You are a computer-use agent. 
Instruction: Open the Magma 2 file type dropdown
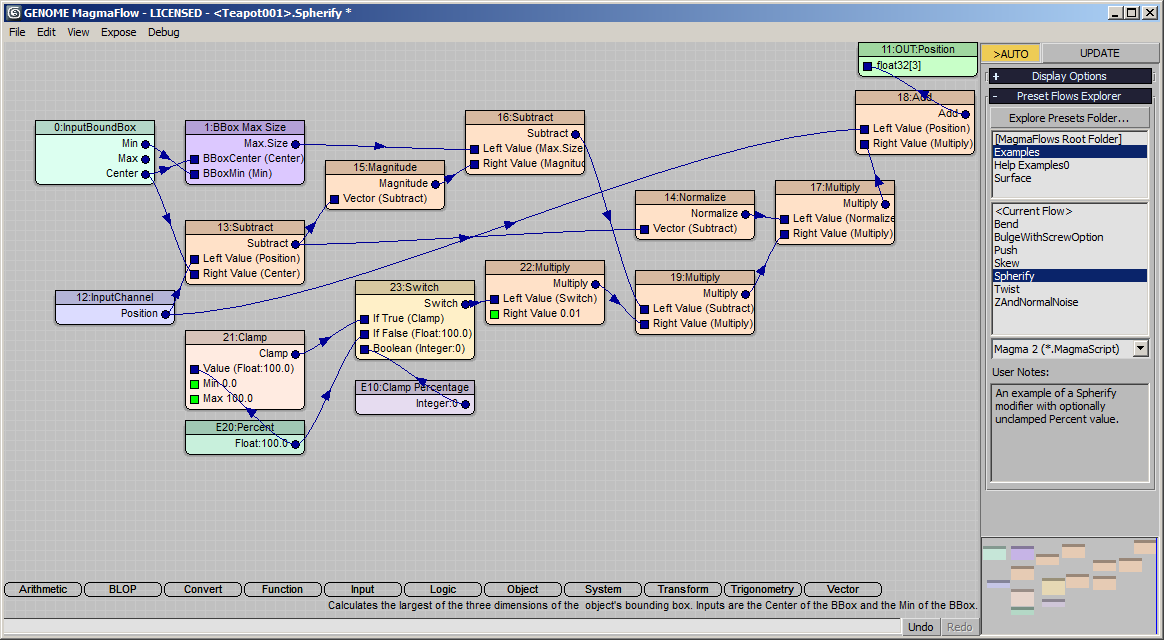(x=1141, y=349)
